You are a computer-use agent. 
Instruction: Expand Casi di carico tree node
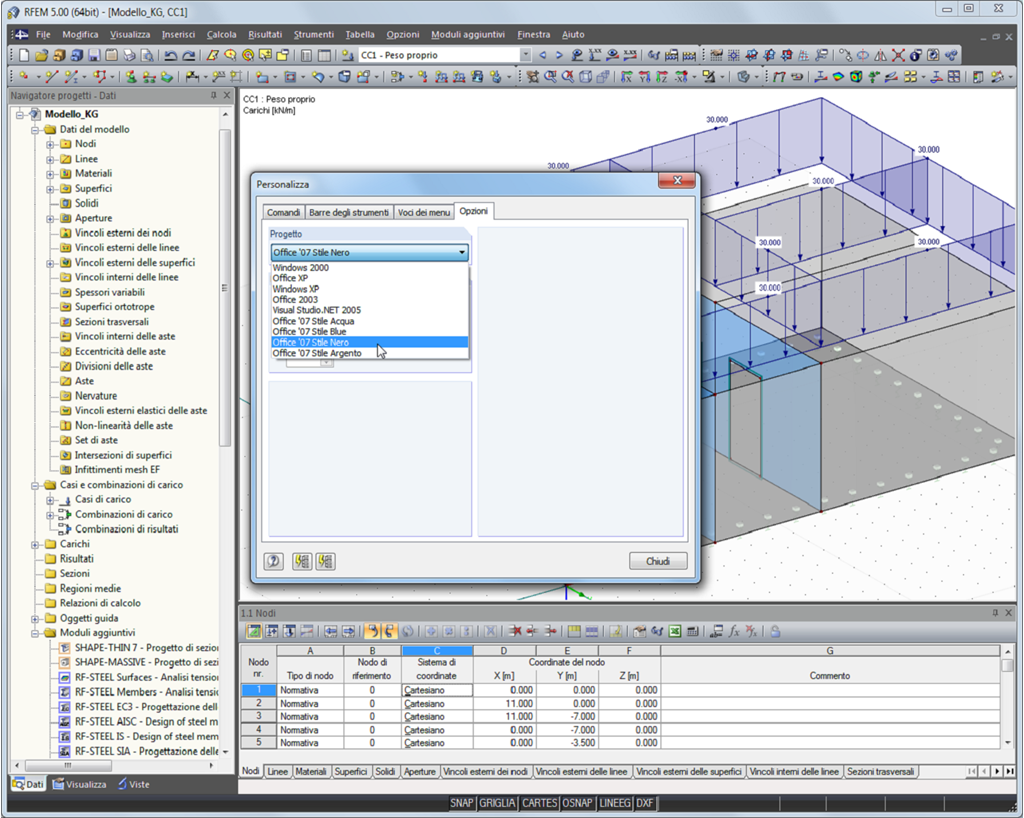click(50, 500)
